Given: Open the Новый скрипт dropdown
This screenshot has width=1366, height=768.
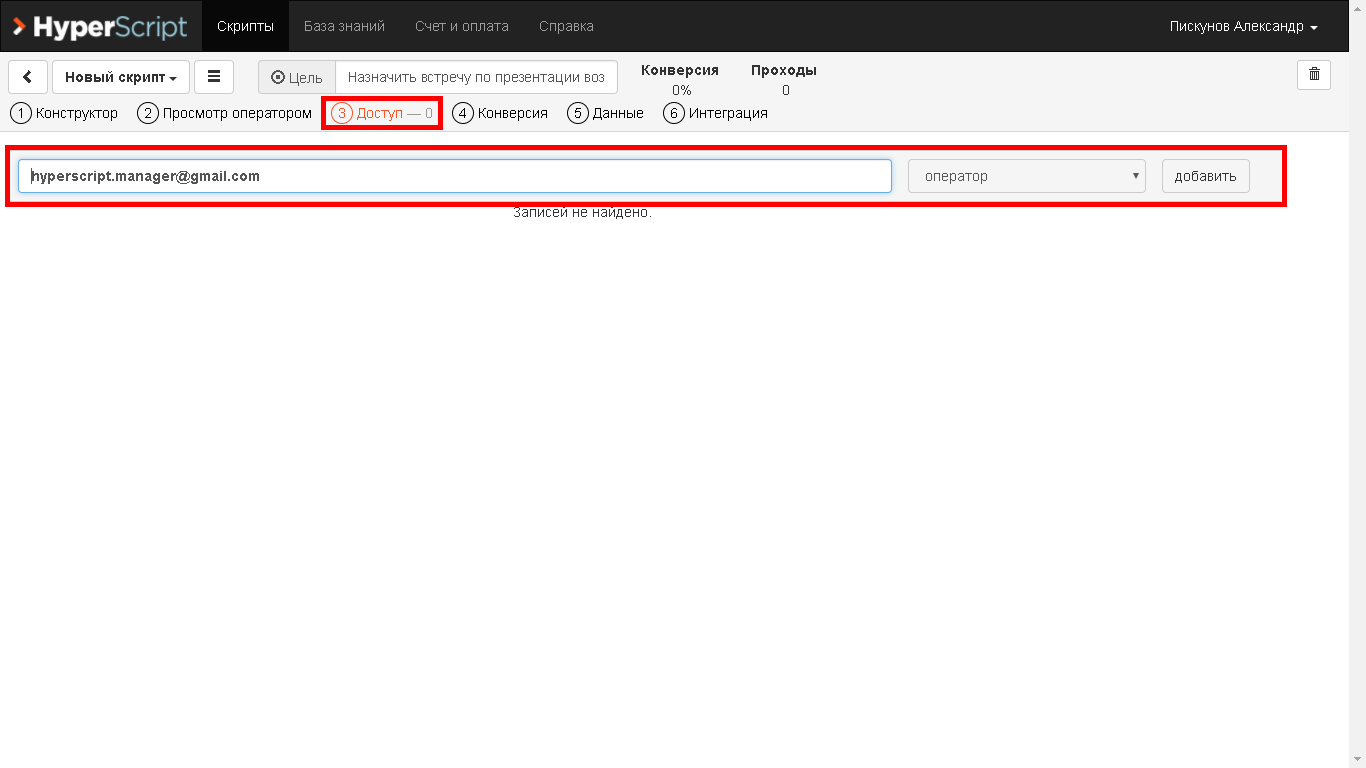Looking at the screenshot, I should pyautogui.click(x=121, y=77).
